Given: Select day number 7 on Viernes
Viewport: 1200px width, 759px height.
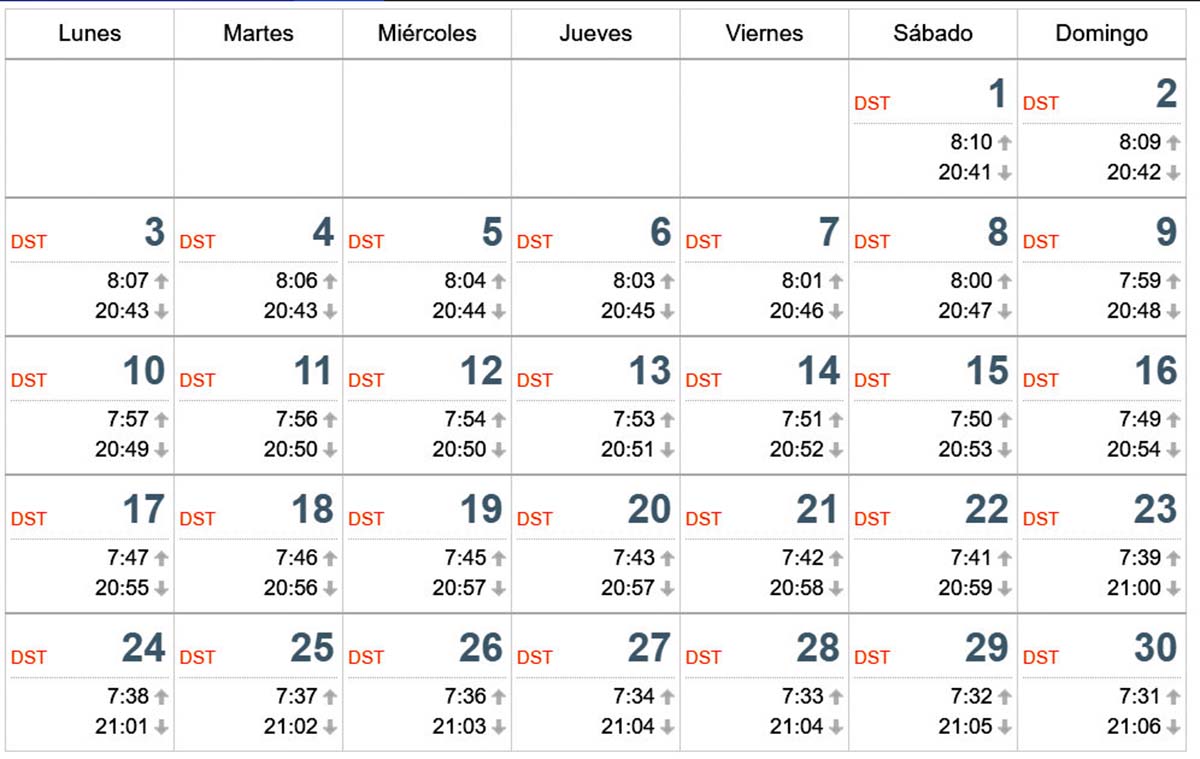Looking at the screenshot, I should [x=829, y=233].
